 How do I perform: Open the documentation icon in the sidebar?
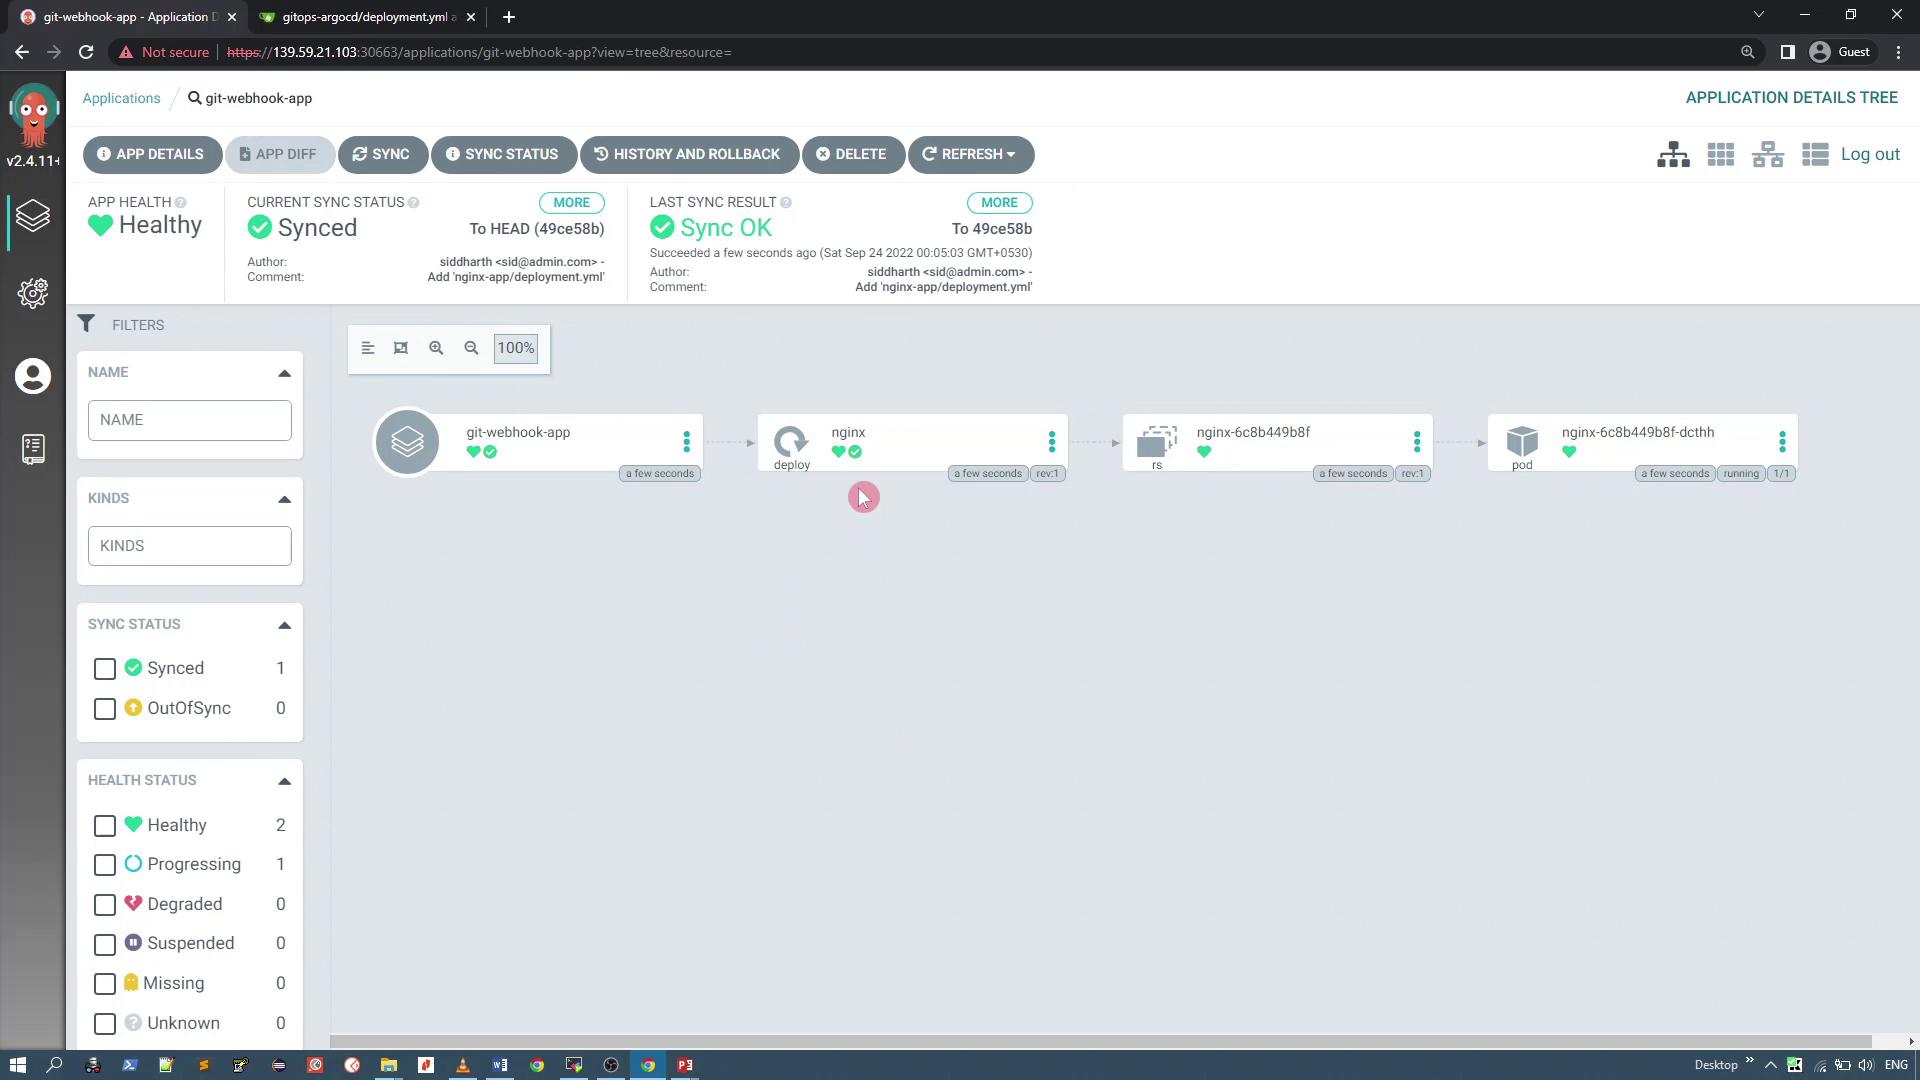(33, 449)
